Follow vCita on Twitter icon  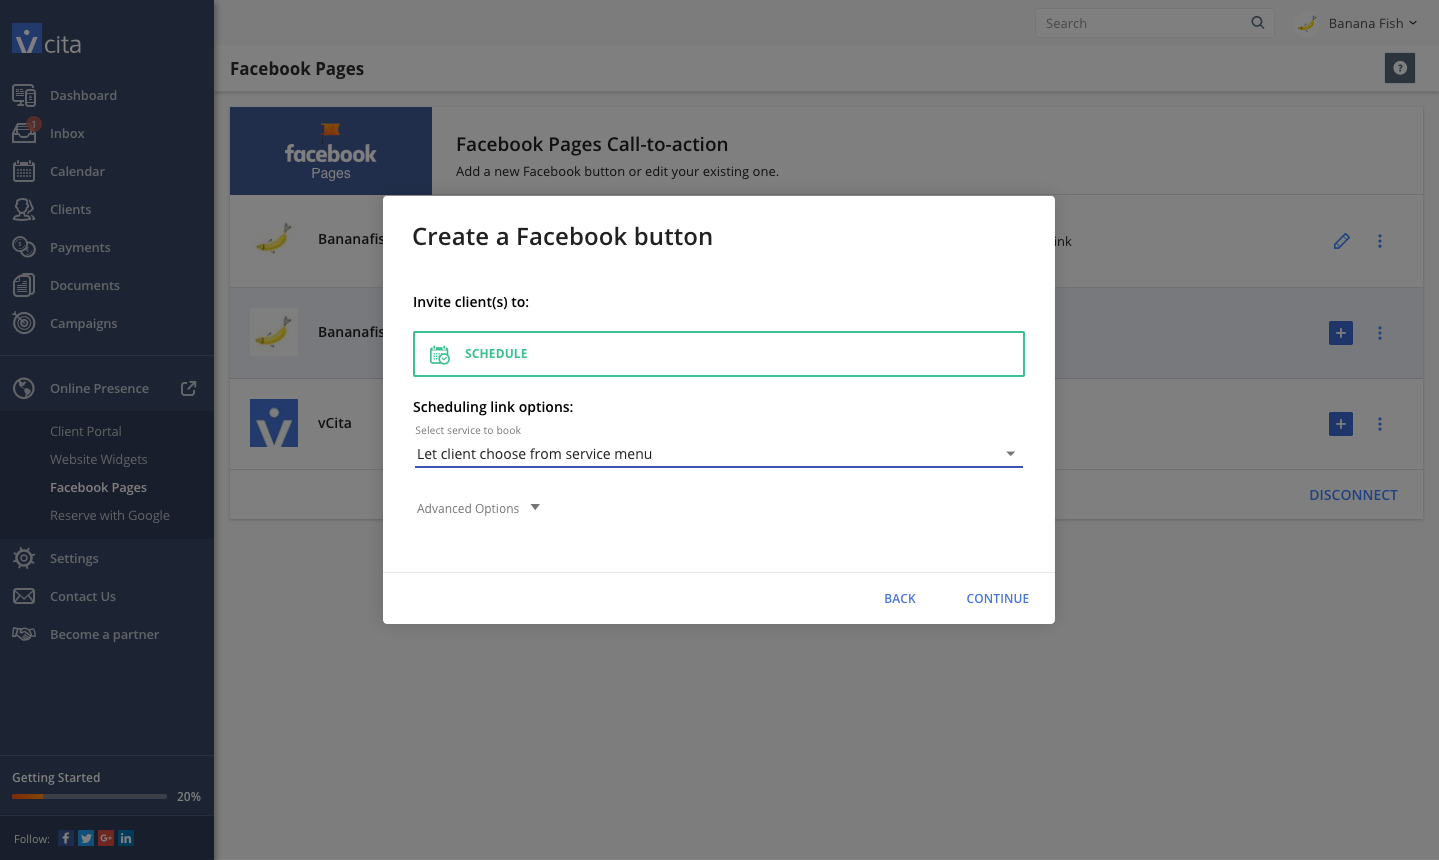point(86,838)
